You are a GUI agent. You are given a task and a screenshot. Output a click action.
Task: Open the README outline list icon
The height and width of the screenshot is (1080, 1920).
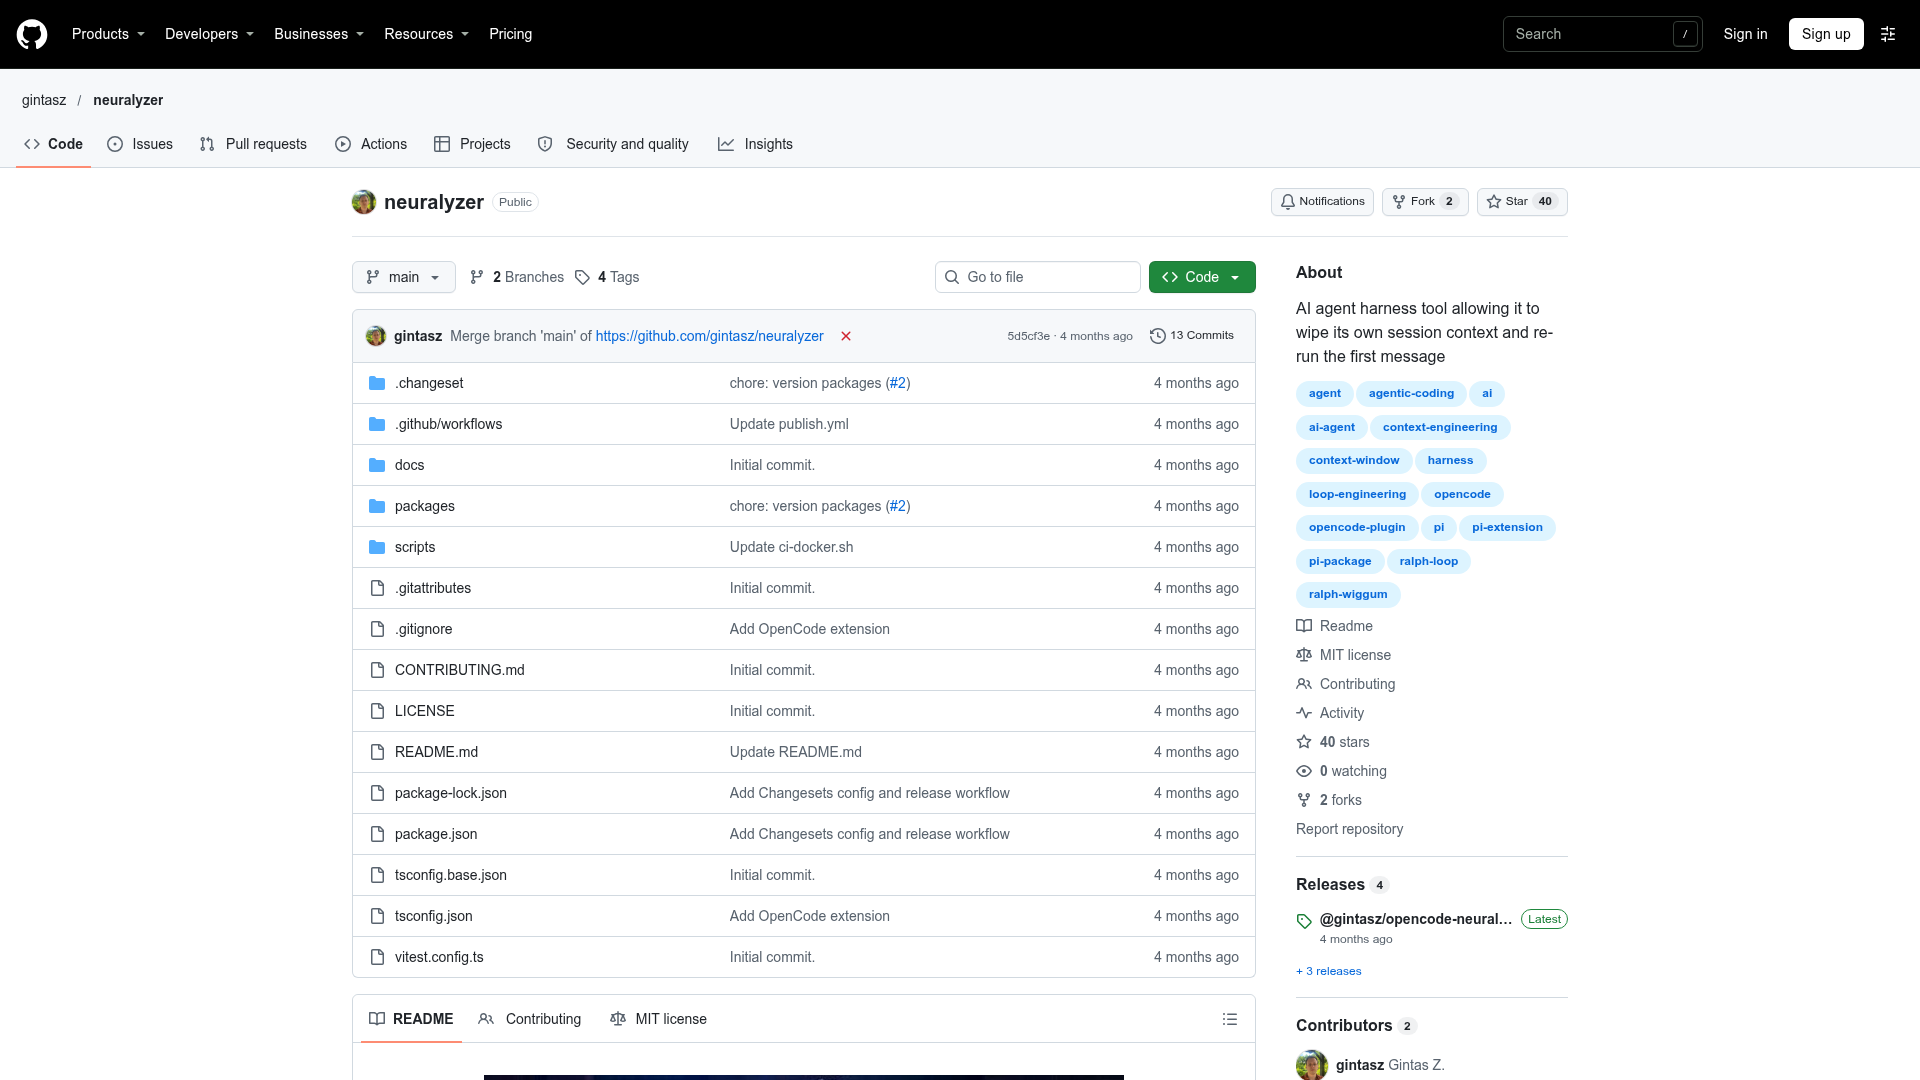pos(1230,1019)
